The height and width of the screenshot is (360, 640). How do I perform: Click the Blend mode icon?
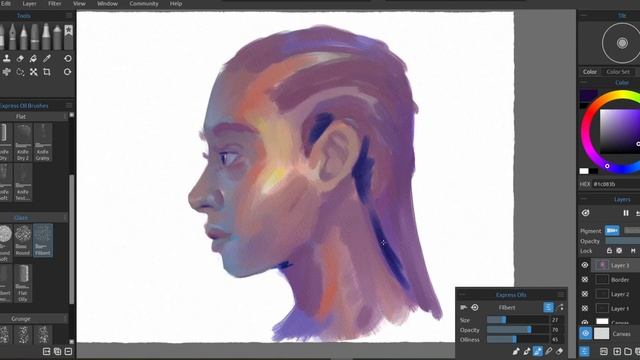point(549,351)
